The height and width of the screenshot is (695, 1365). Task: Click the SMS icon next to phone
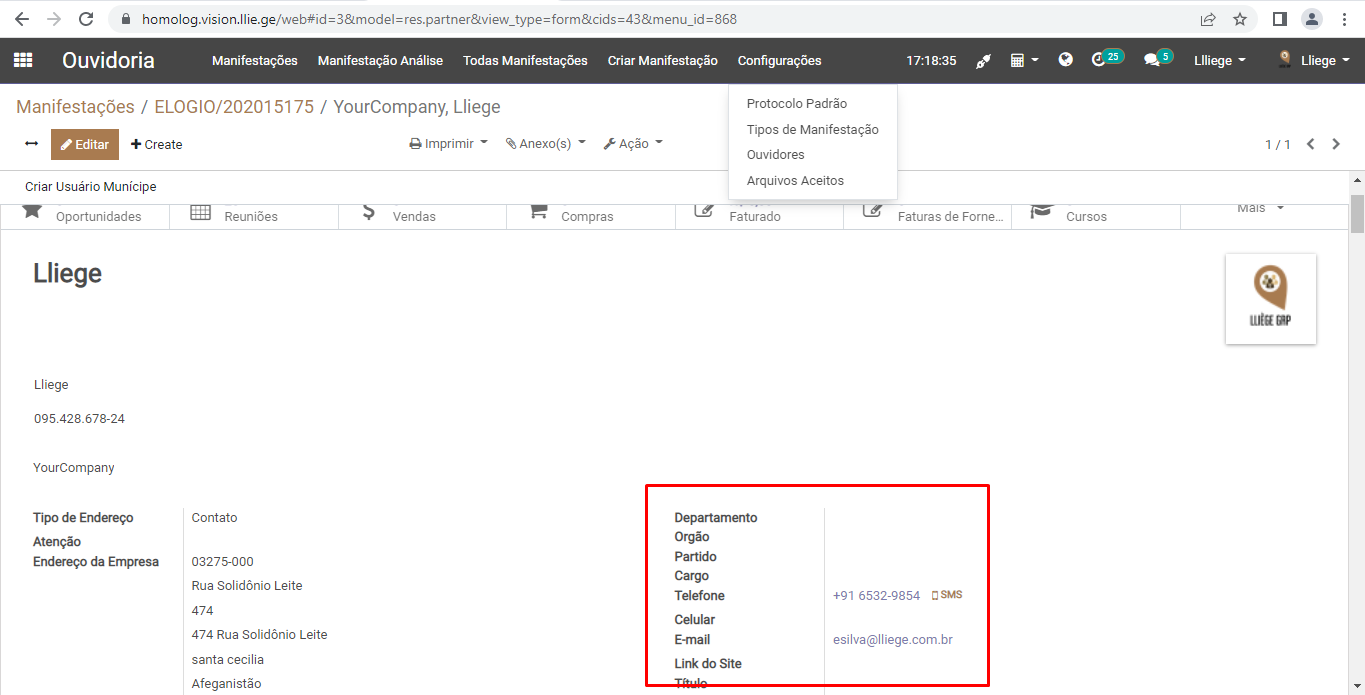click(x=946, y=595)
